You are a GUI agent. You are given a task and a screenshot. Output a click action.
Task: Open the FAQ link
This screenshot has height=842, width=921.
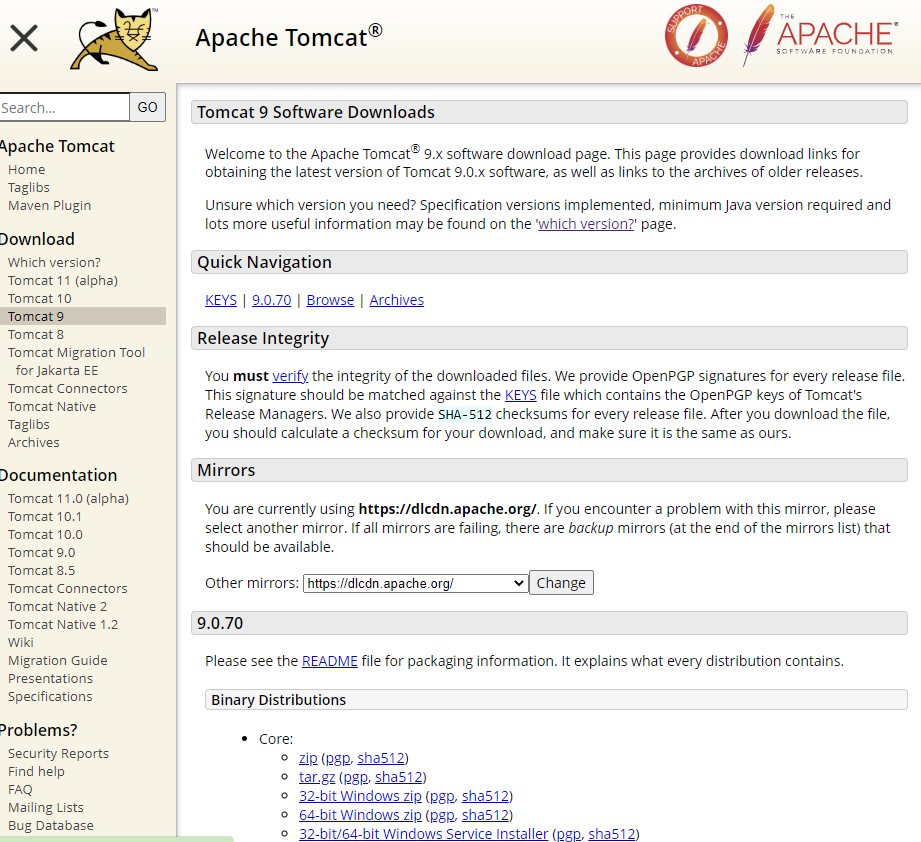point(20,790)
